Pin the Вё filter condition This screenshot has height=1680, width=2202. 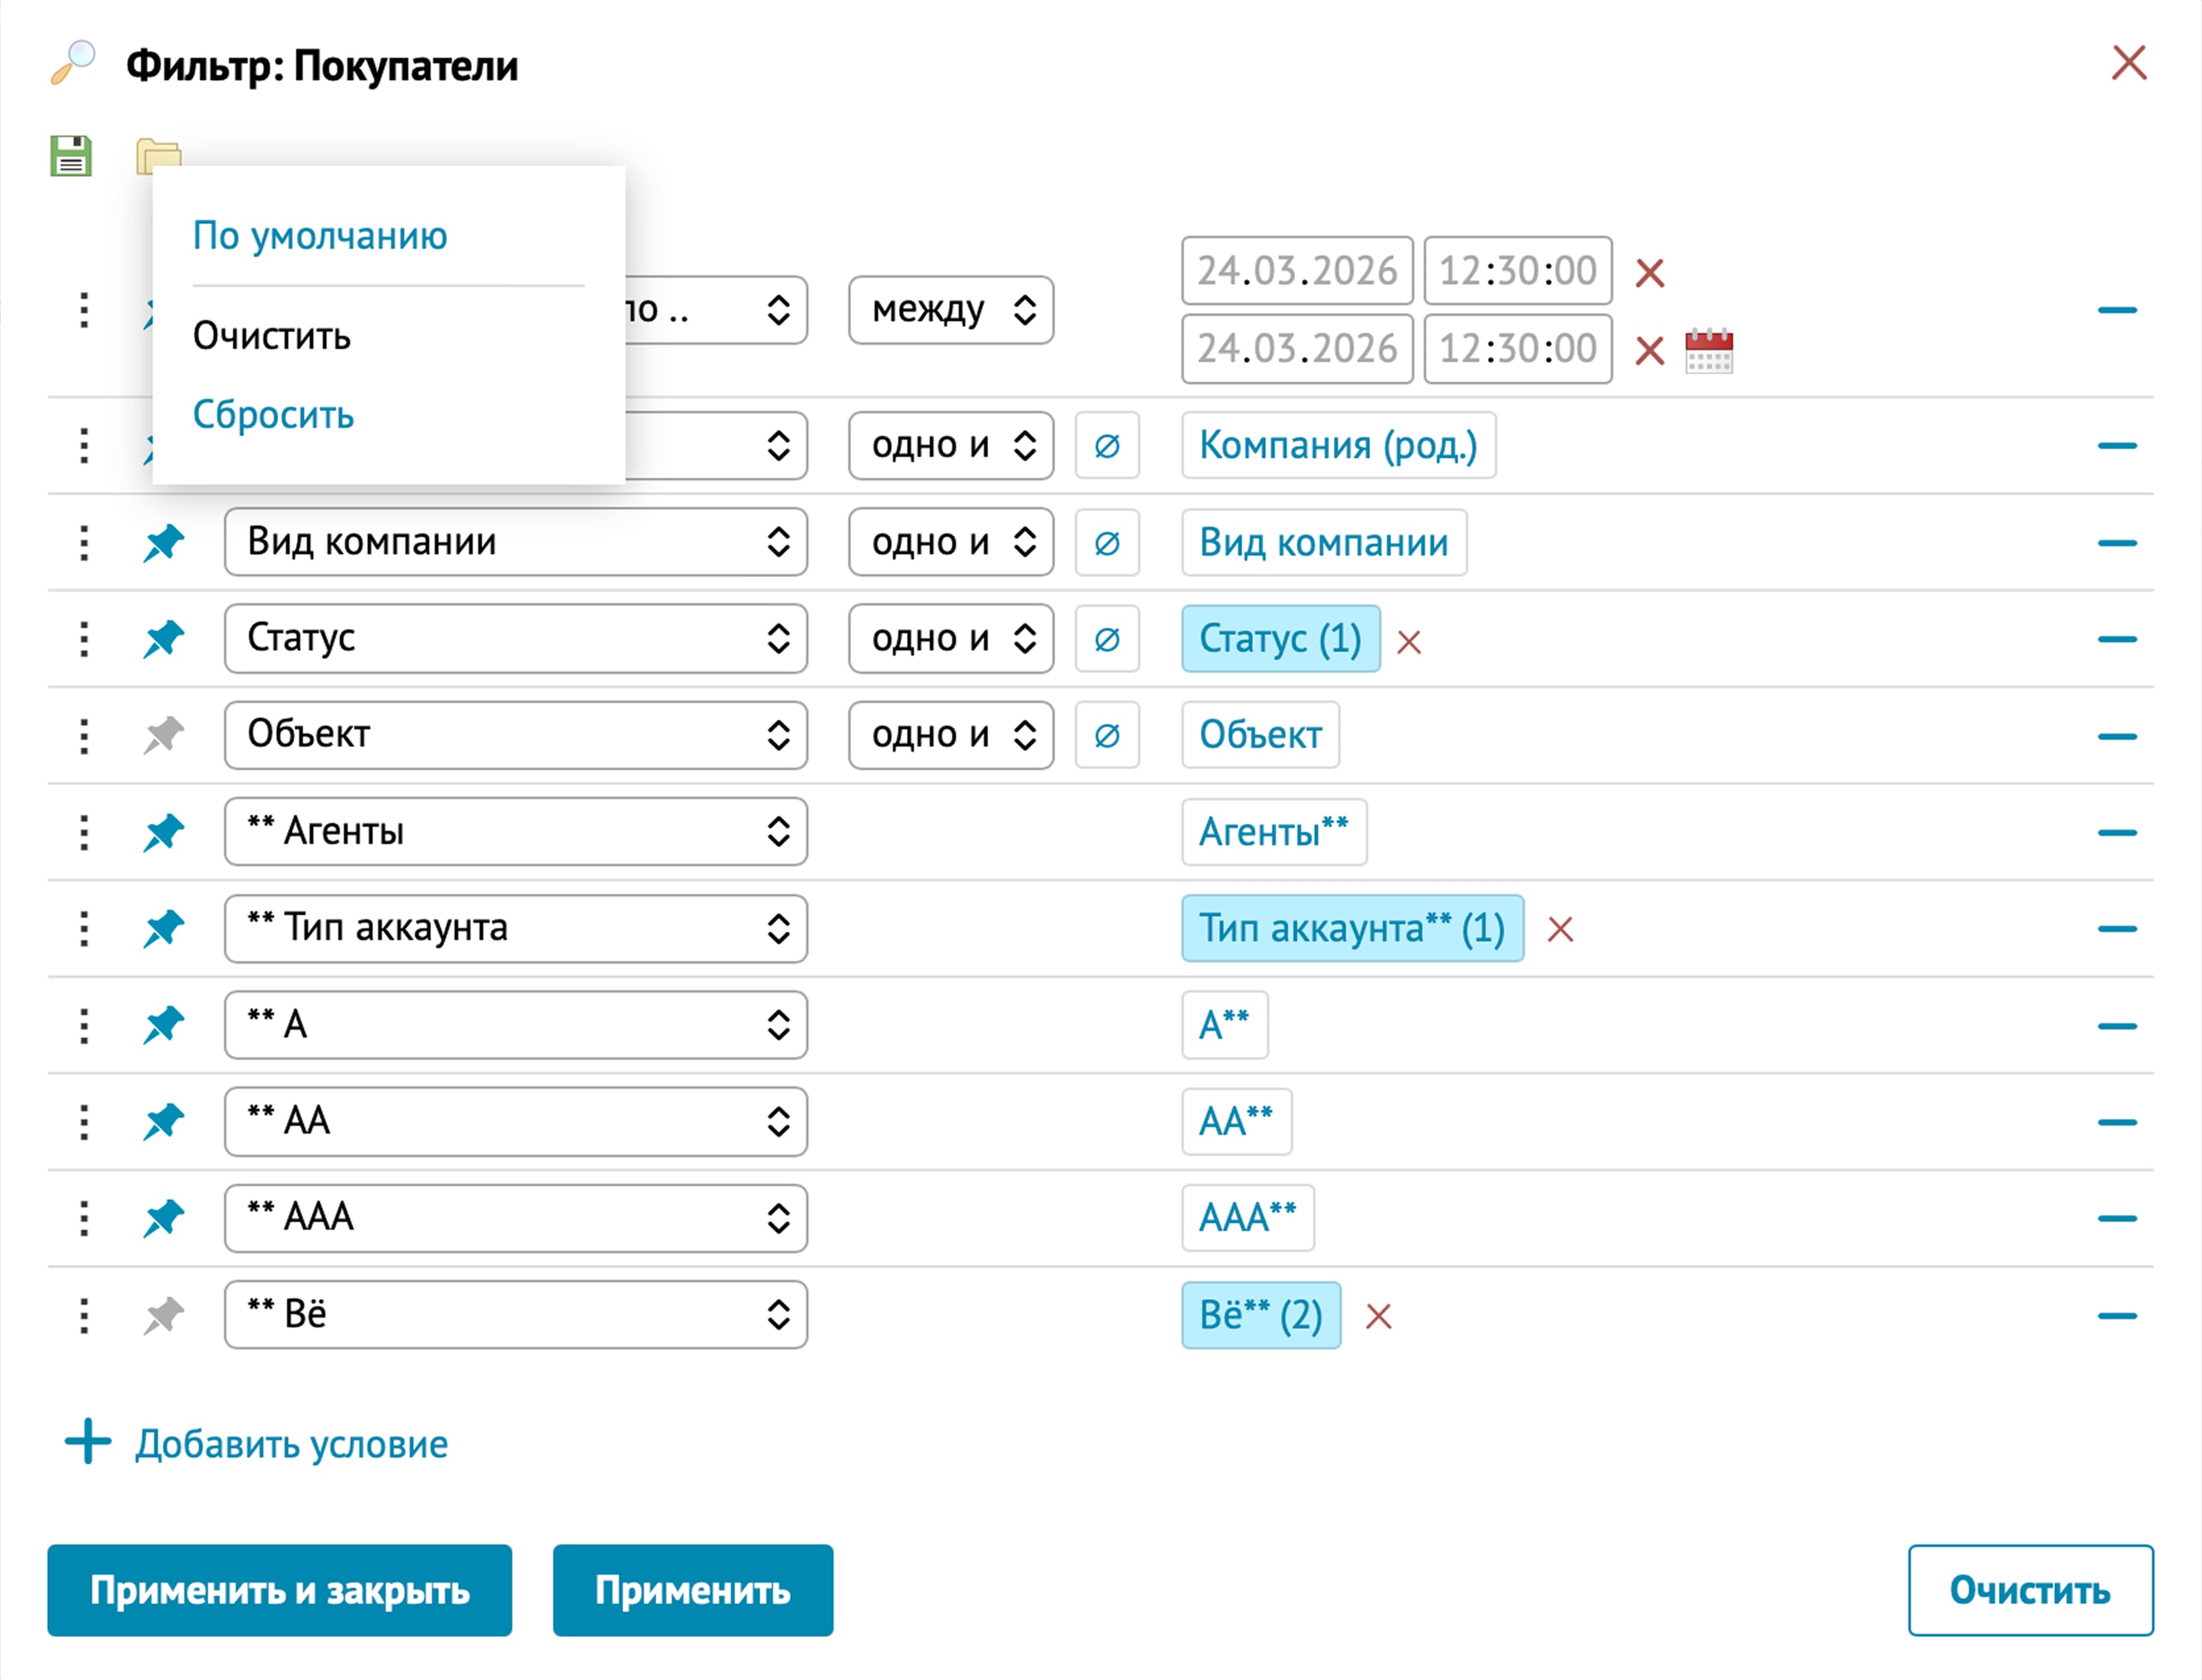[x=164, y=1316]
